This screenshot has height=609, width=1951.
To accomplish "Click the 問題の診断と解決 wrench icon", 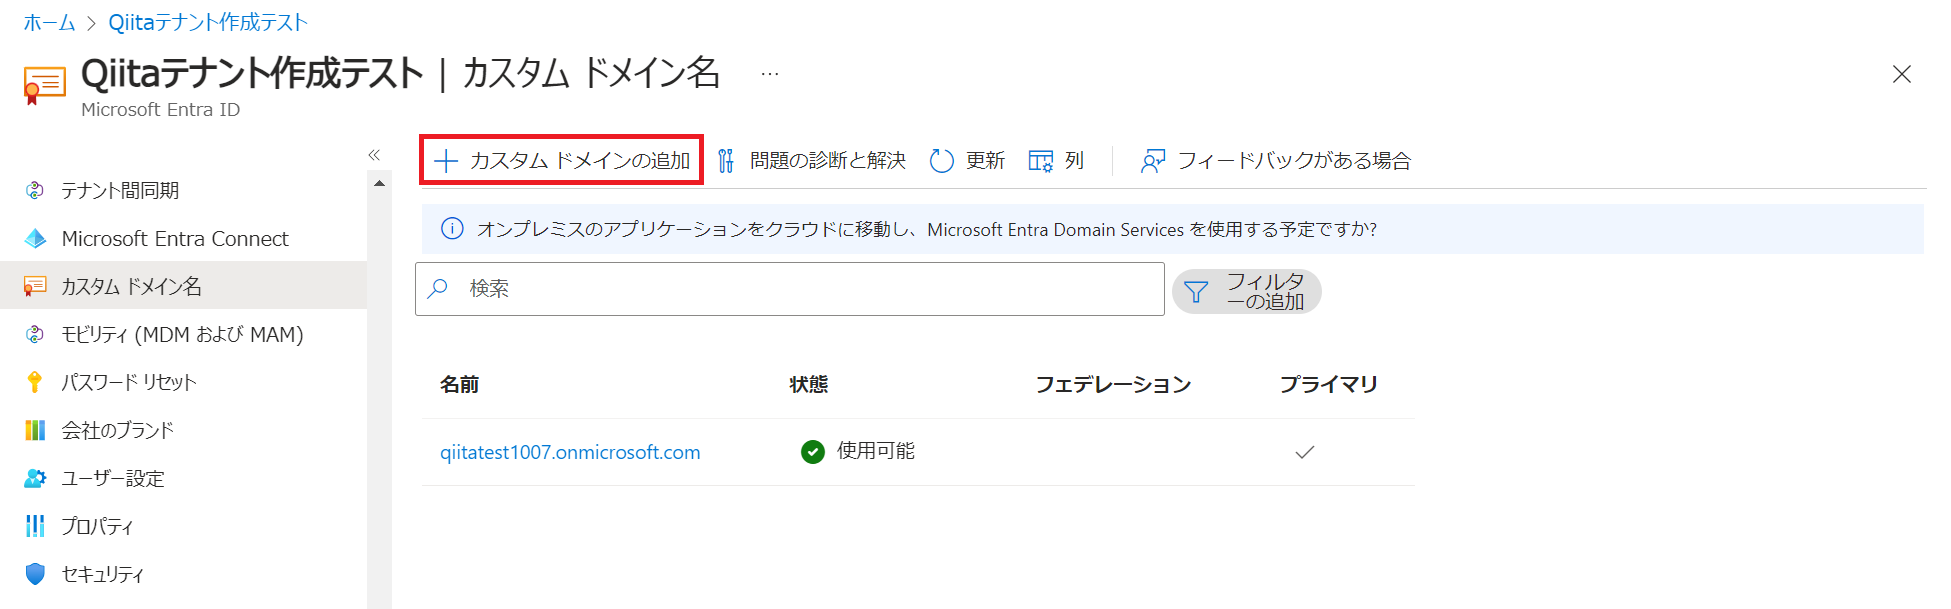I will tap(726, 161).
